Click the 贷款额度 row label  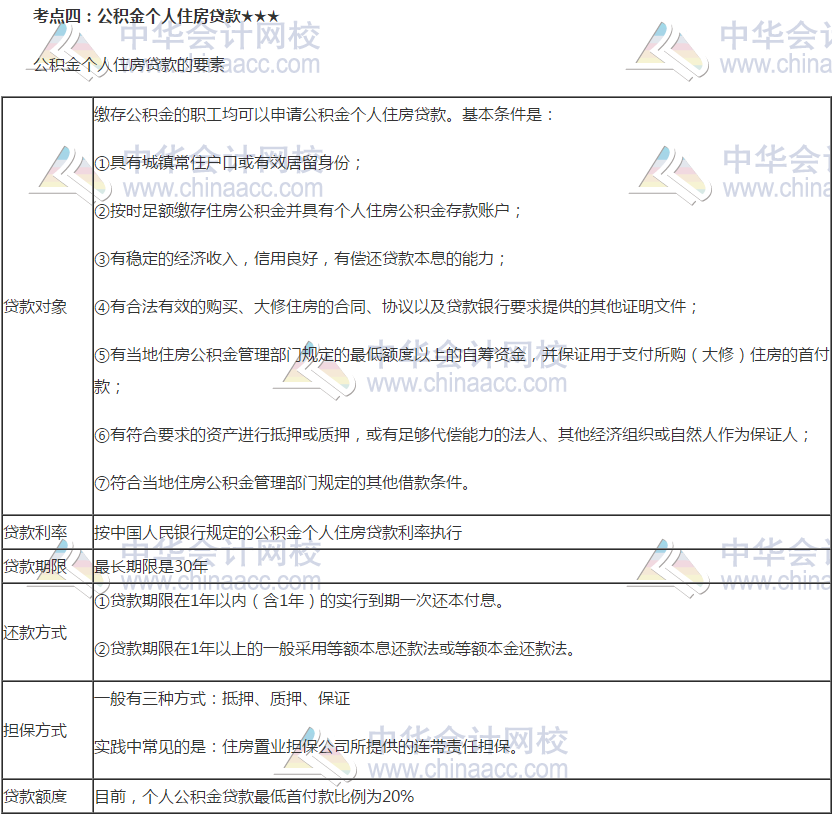(36, 797)
